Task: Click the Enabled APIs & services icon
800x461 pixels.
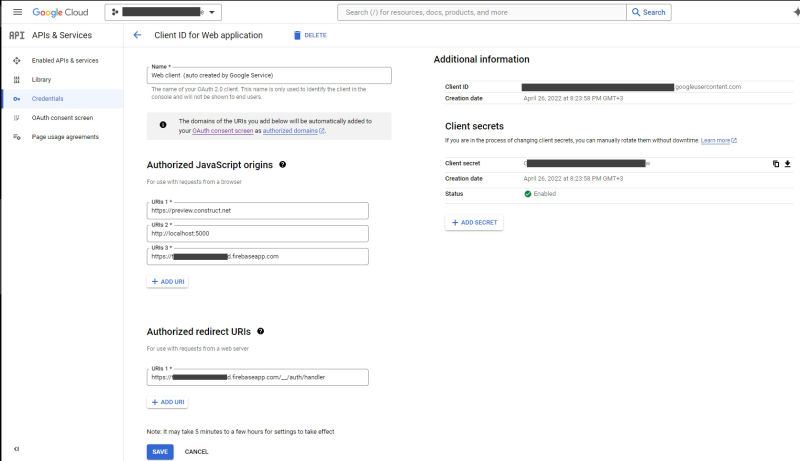Action: (17, 60)
